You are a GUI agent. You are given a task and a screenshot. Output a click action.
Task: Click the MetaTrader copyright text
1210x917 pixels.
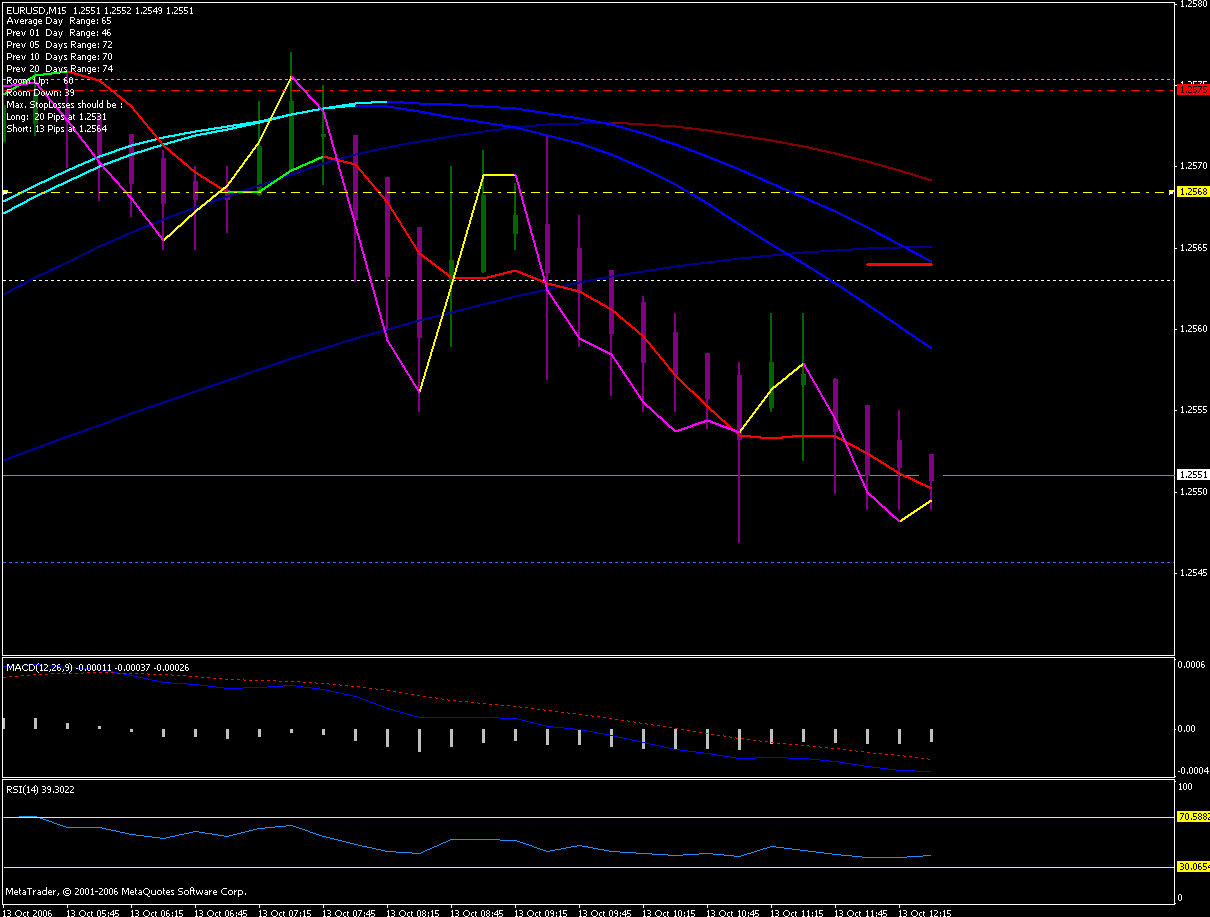click(125, 891)
